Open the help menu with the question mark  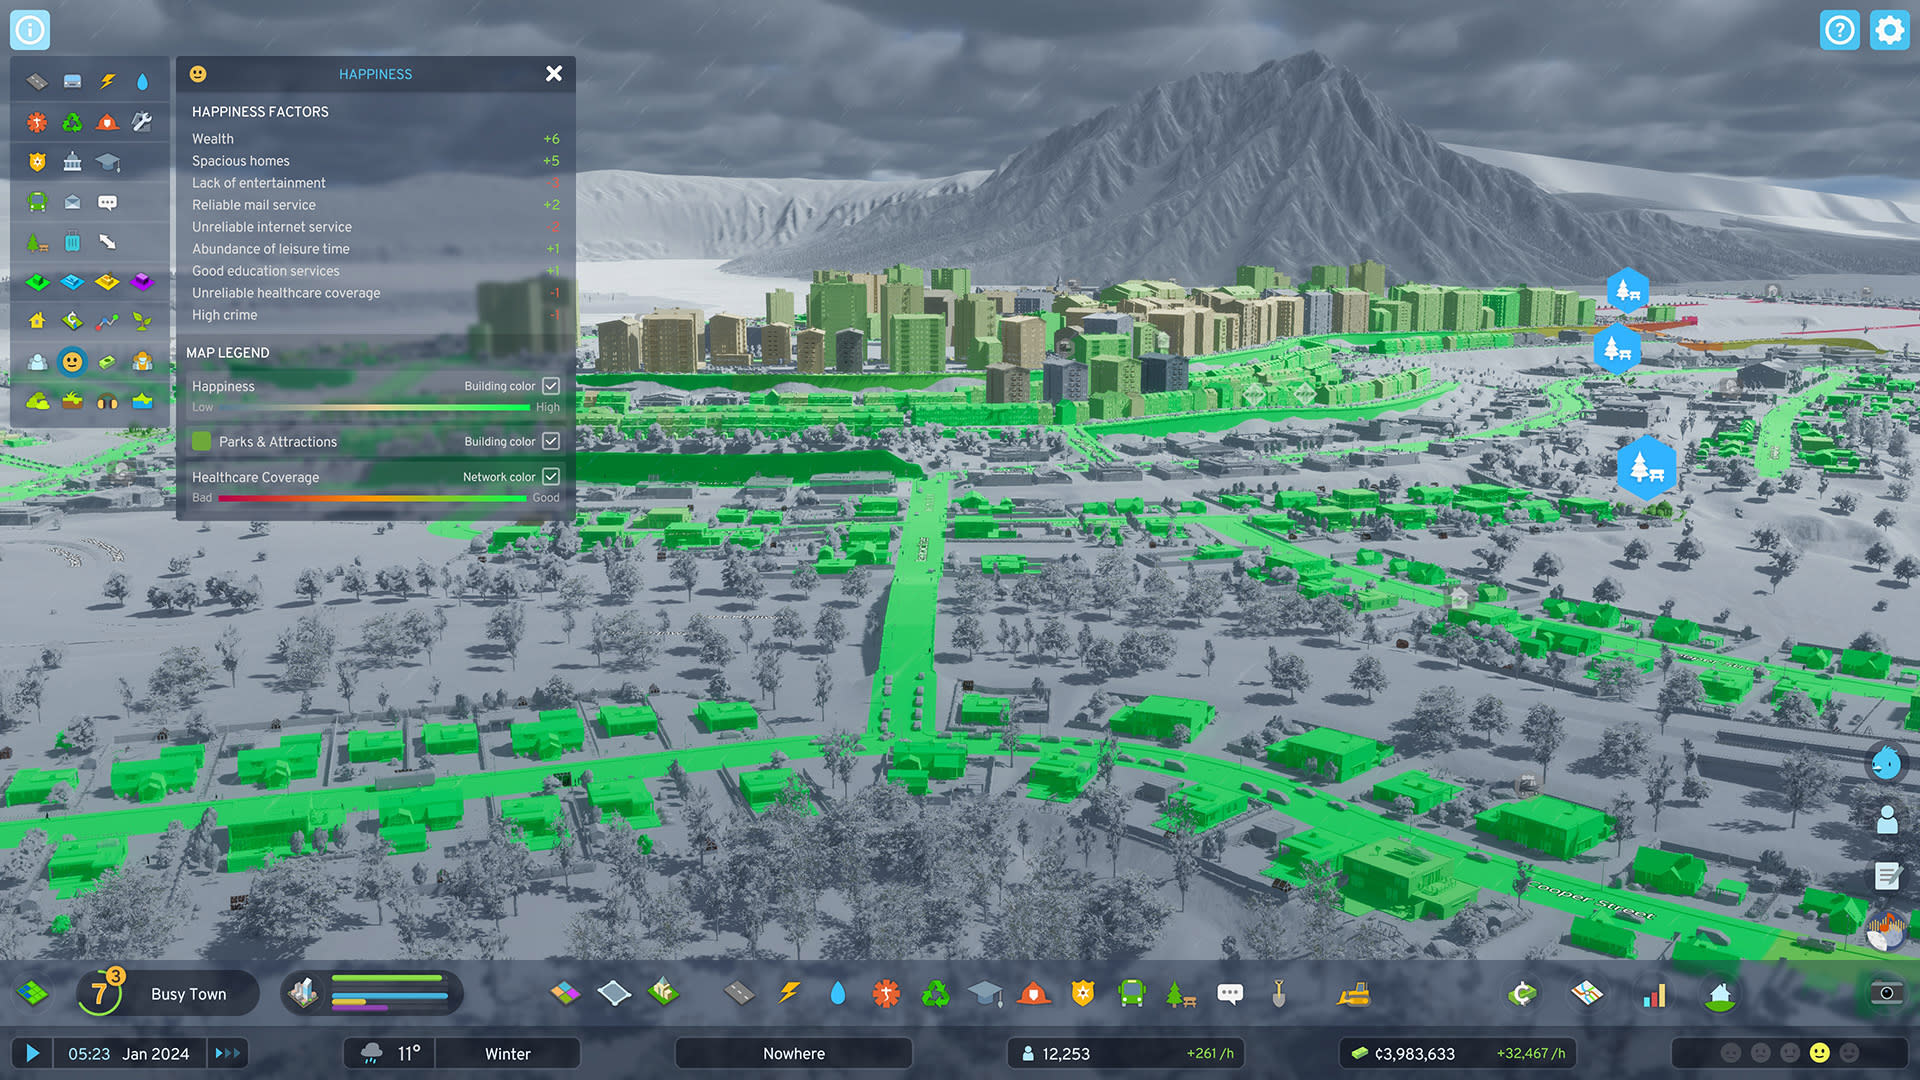(1840, 30)
